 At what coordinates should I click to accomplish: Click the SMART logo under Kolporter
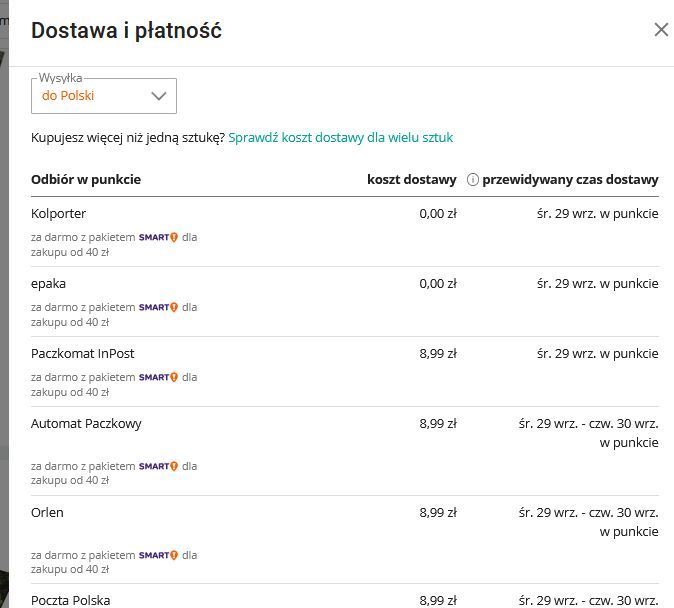(x=158, y=238)
